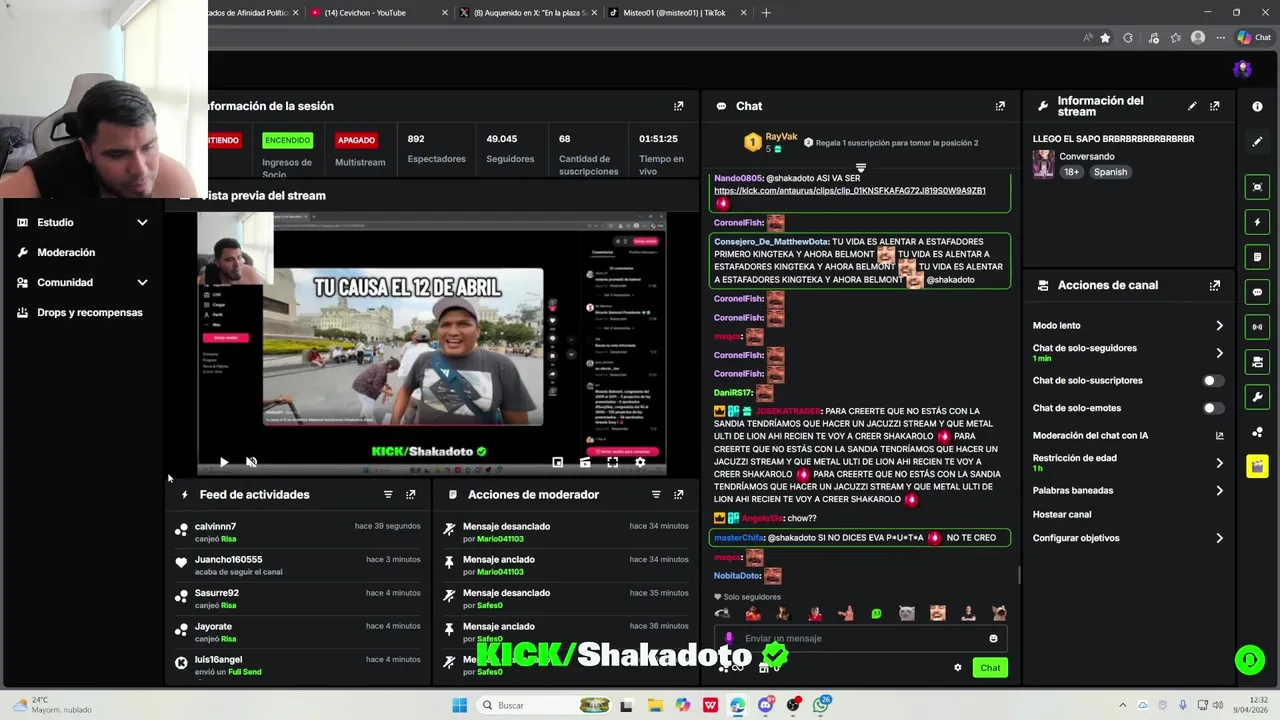
Task: Open the info icon in right sidebar
Action: coord(1257,106)
